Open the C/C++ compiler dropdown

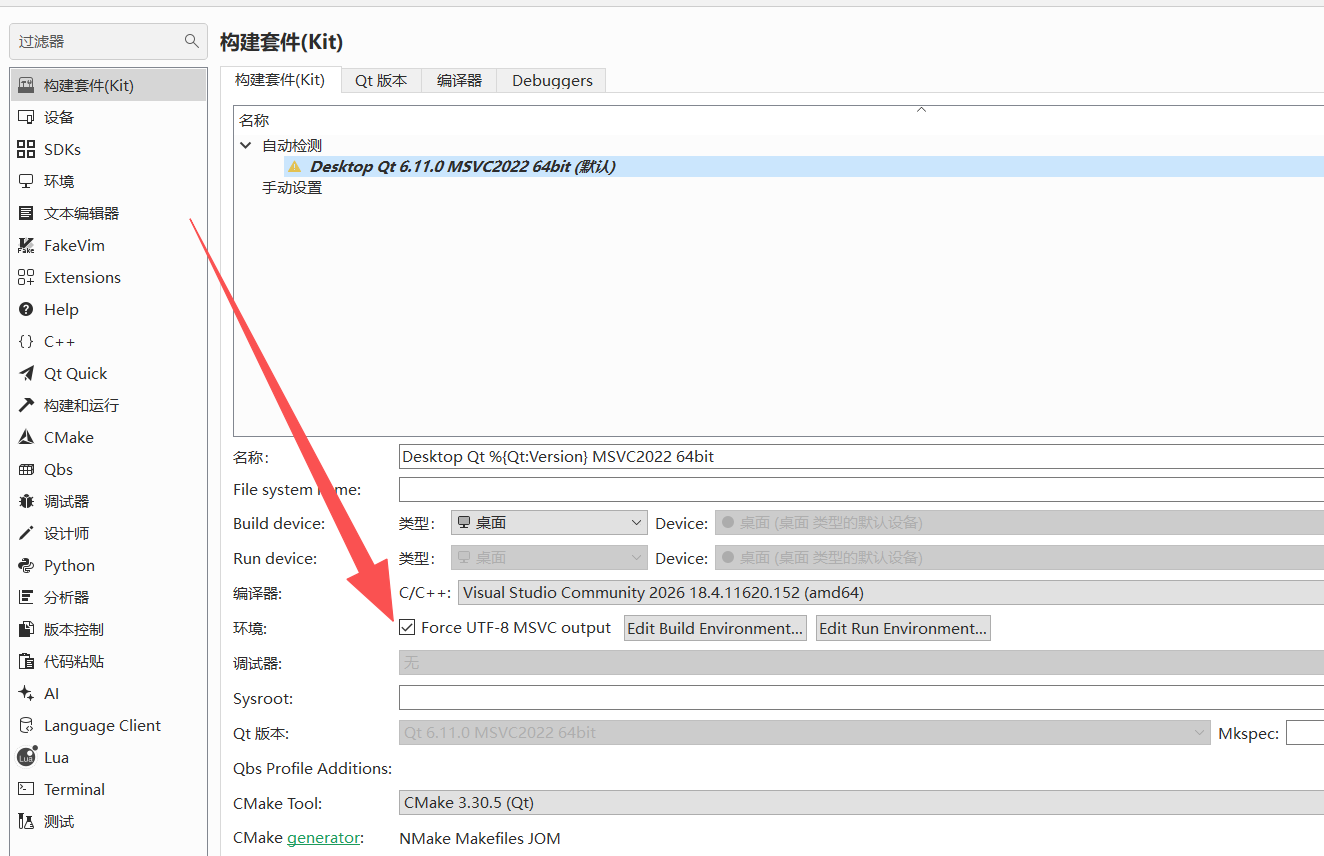tap(890, 593)
